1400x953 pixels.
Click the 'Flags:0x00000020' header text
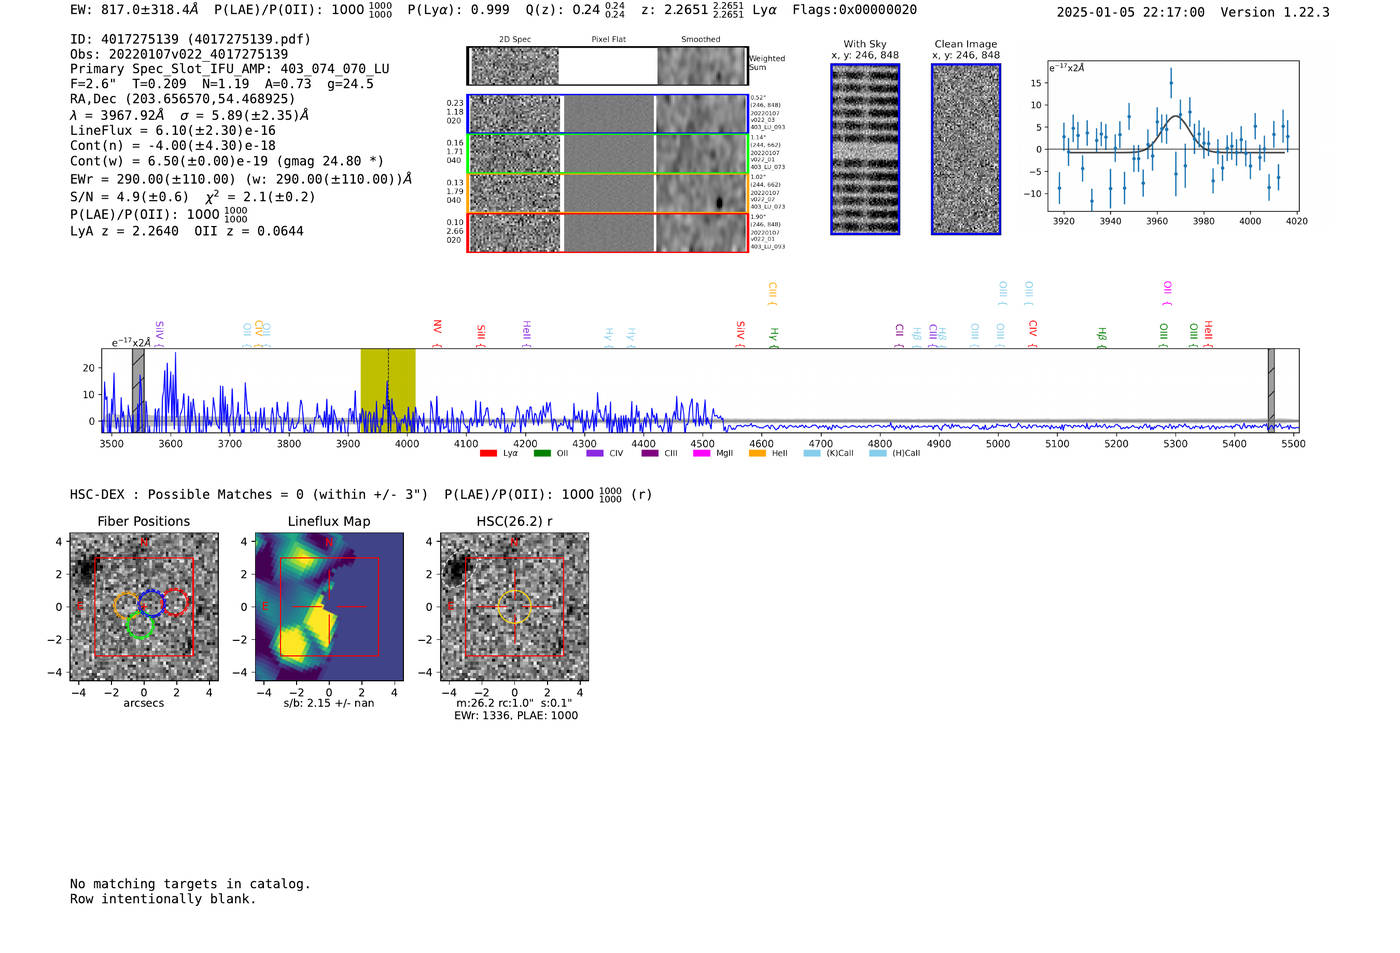click(855, 10)
